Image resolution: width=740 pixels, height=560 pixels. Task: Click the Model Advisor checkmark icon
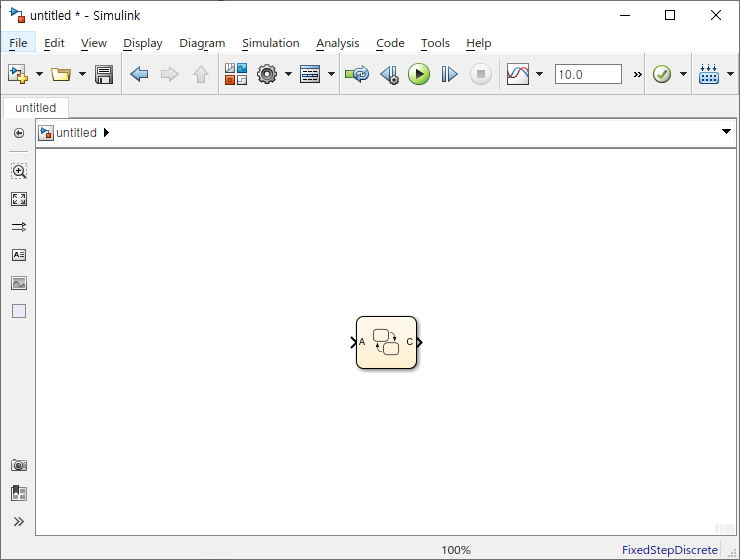[662, 74]
